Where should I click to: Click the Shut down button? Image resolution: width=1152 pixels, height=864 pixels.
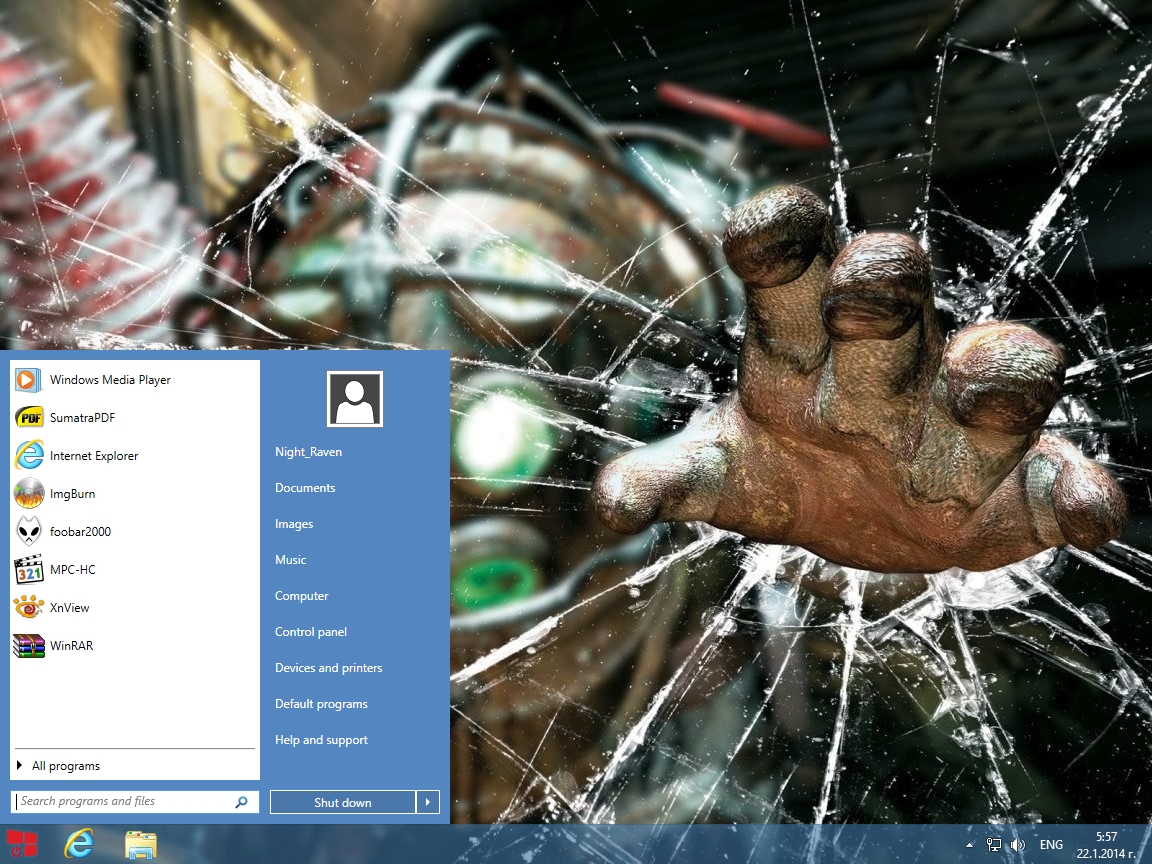[x=343, y=802]
